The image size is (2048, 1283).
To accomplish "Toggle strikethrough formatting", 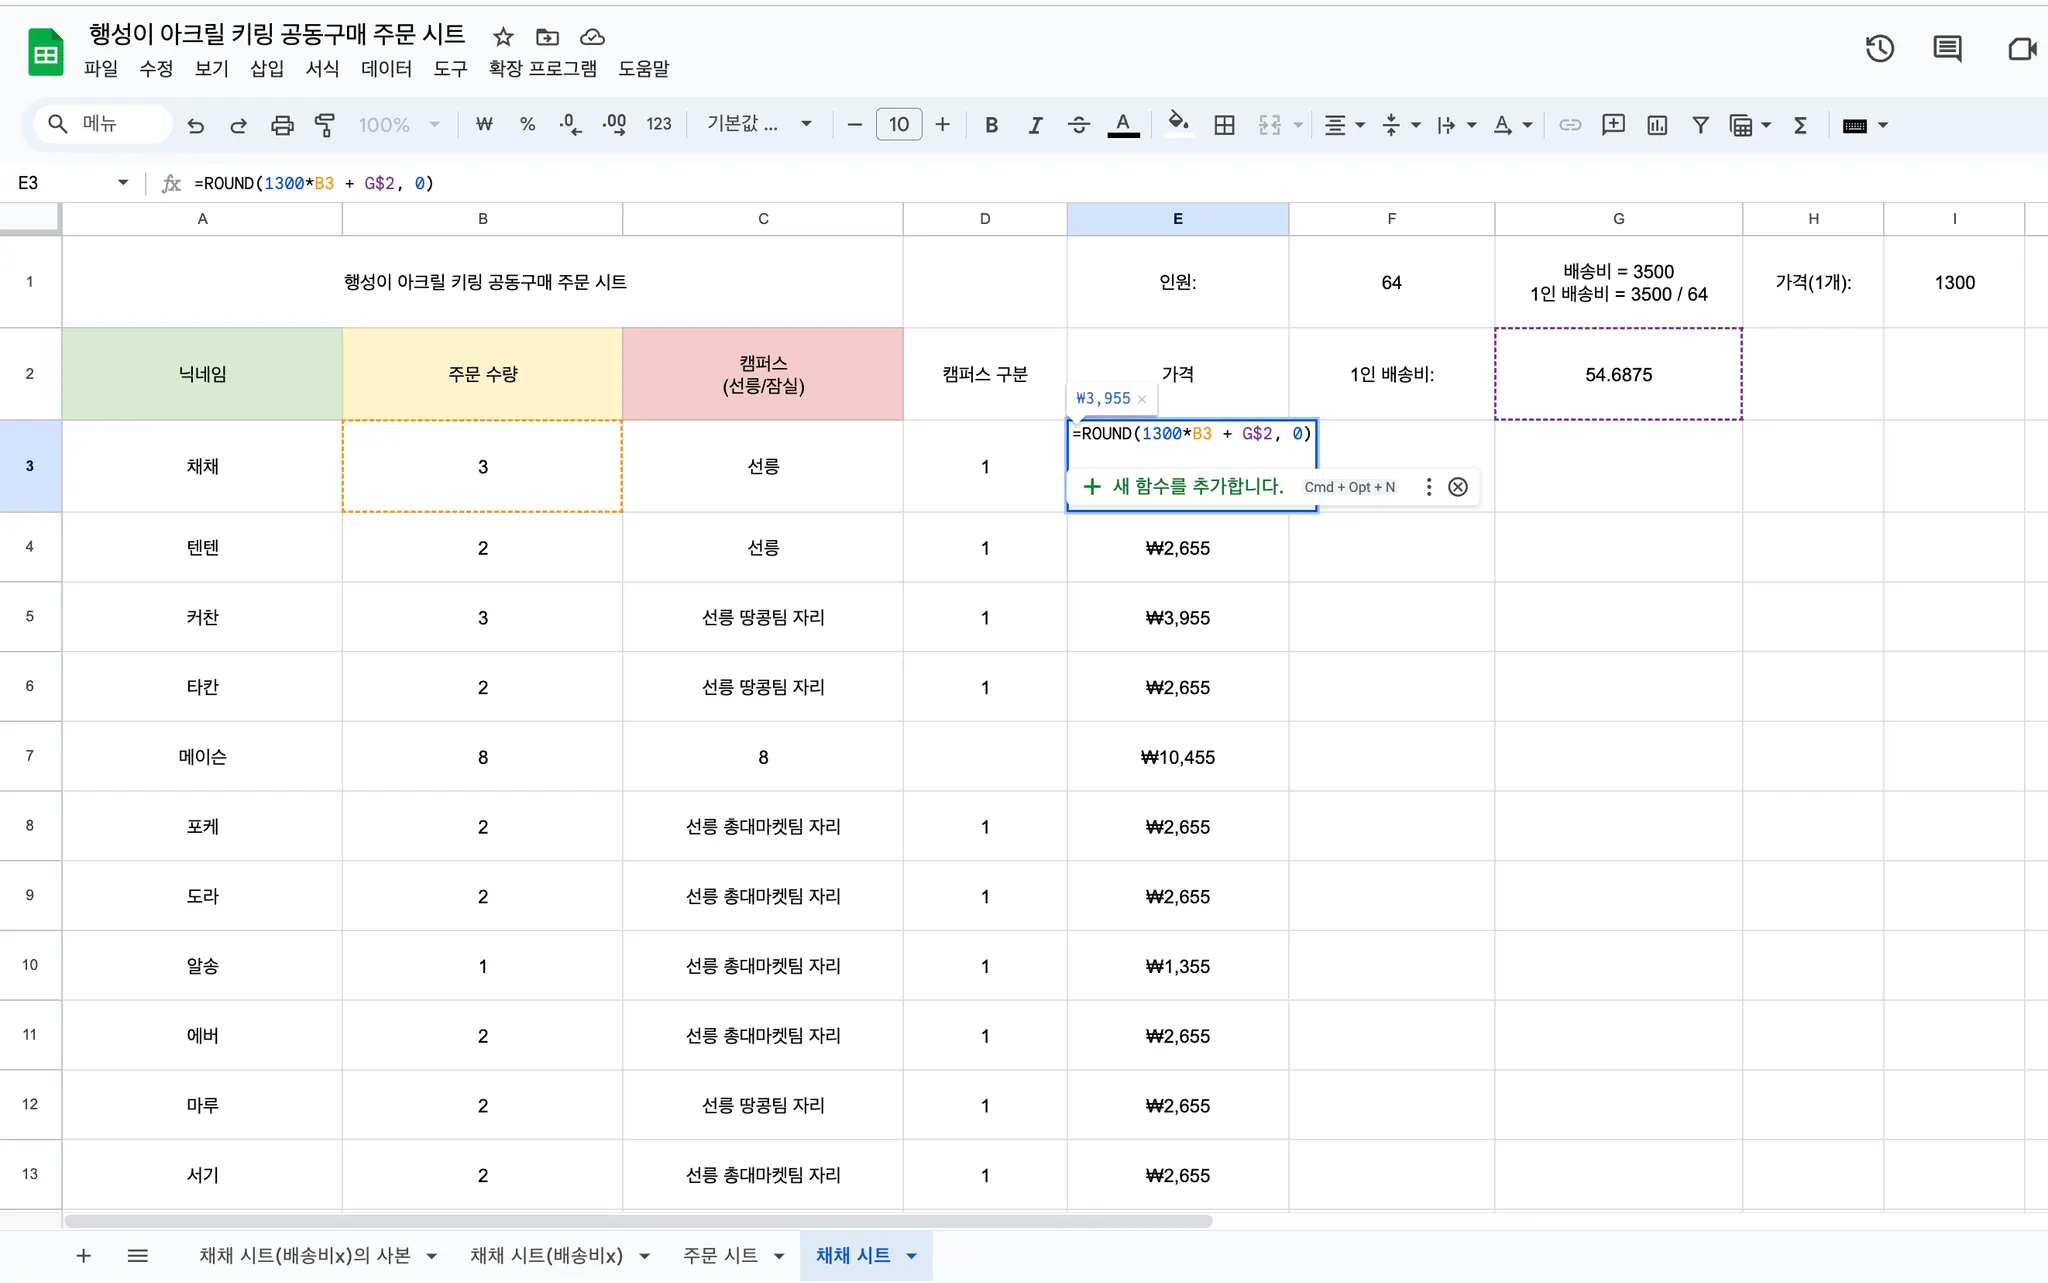I will (1078, 125).
